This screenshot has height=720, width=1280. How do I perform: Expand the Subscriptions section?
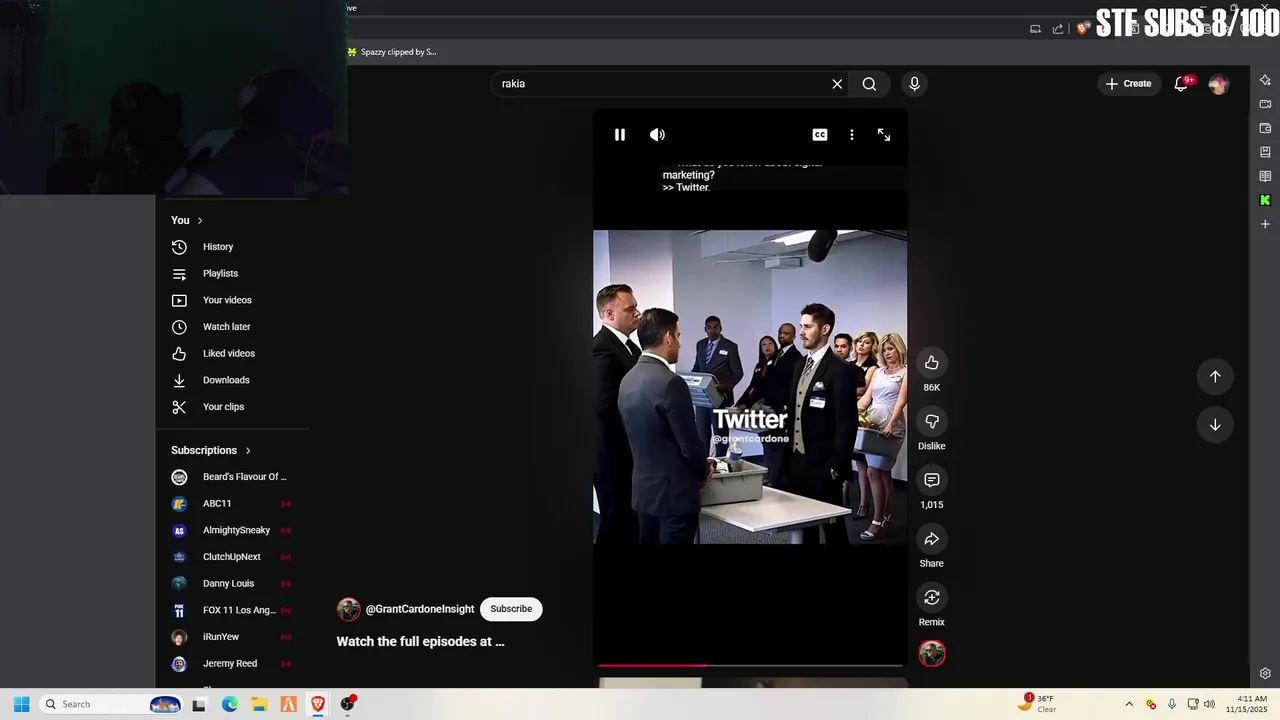click(x=211, y=451)
